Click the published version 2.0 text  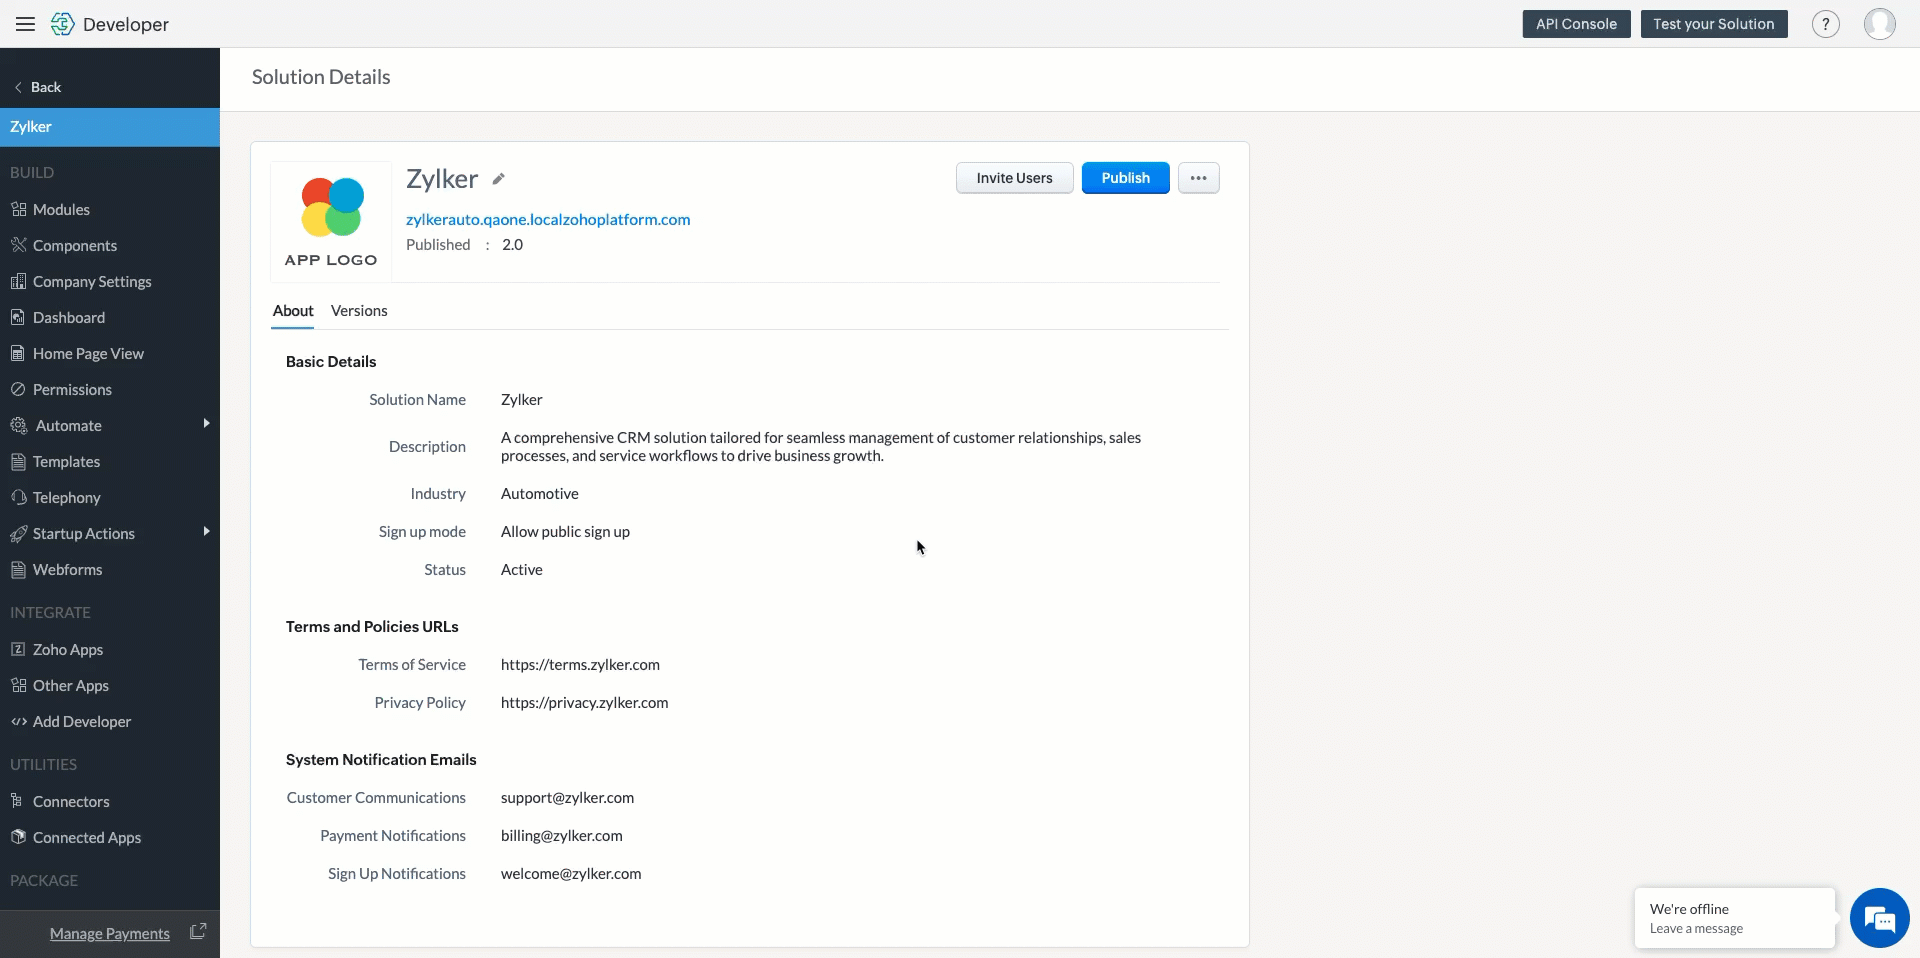tap(512, 245)
